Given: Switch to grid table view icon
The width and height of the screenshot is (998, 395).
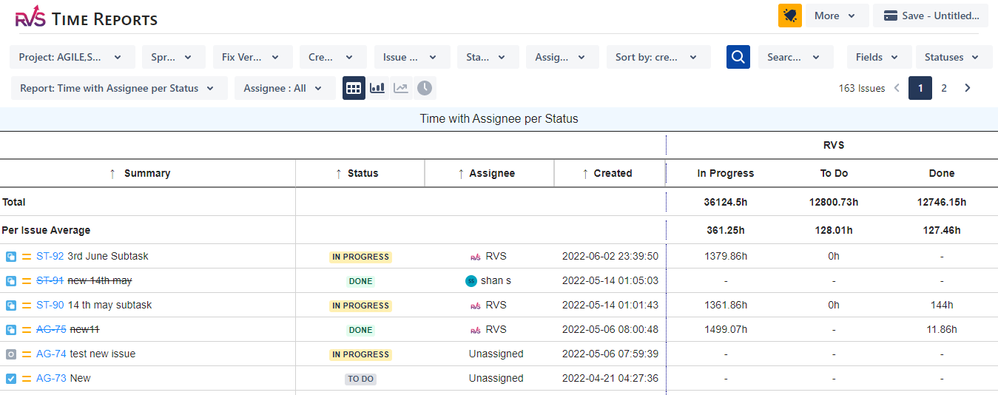Looking at the screenshot, I should (354, 88).
